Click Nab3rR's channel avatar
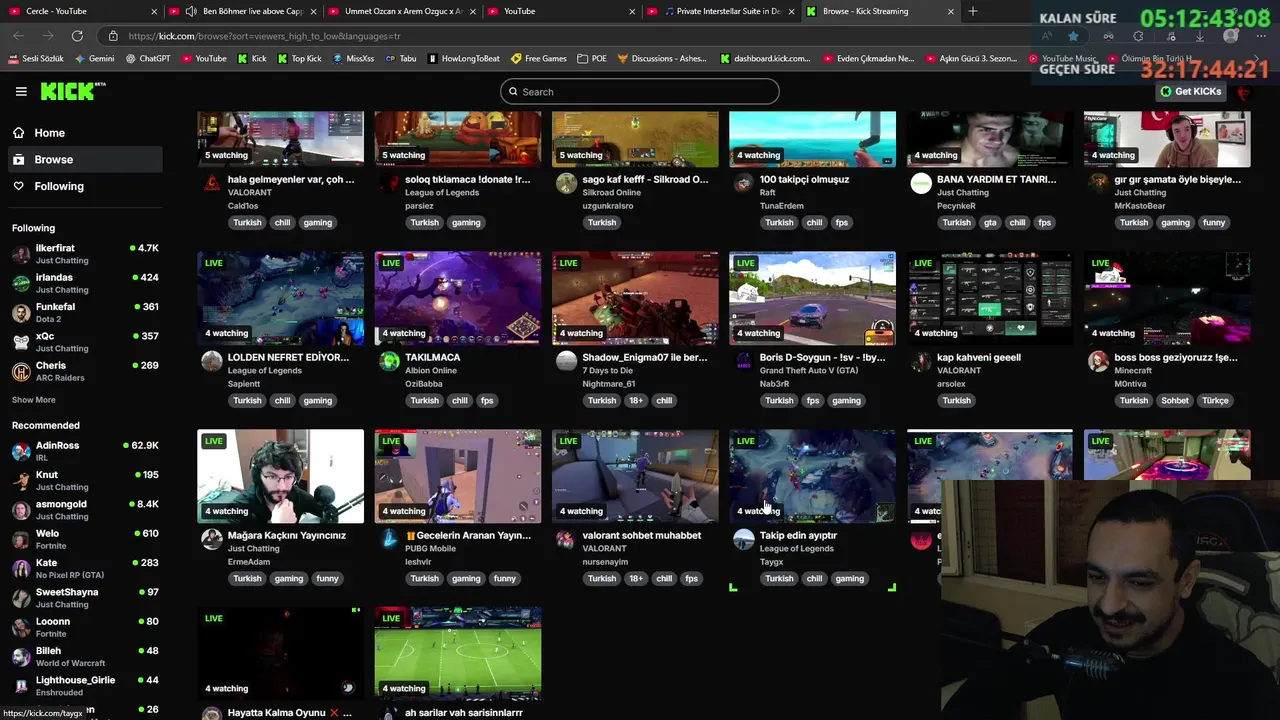The height and width of the screenshot is (720, 1280). click(743, 361)
